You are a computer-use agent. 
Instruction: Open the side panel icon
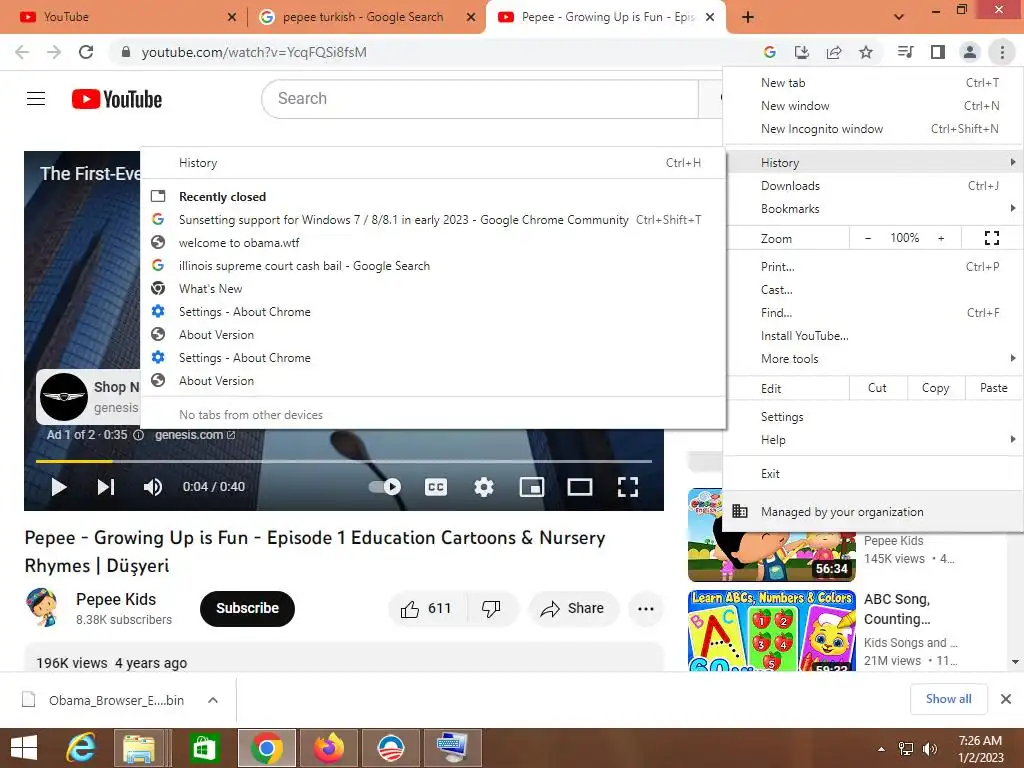pos(938,52)
